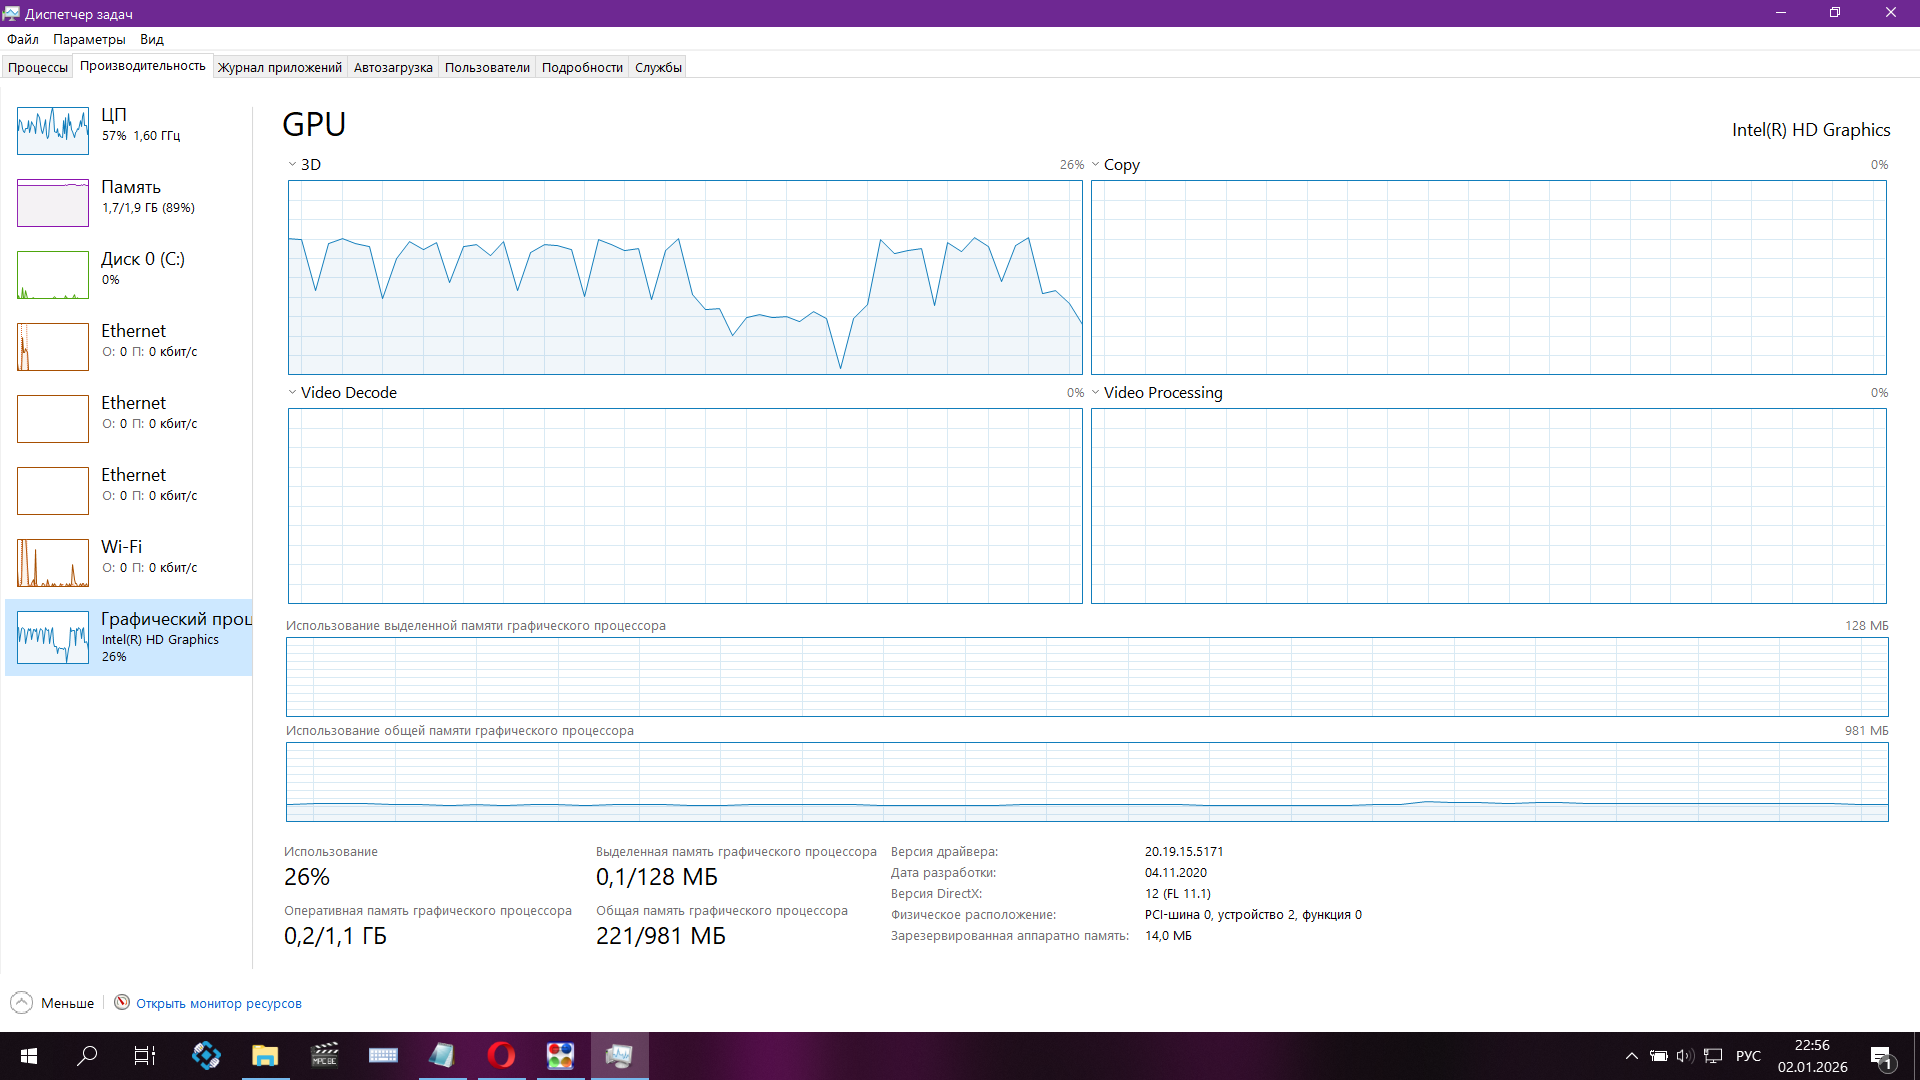Click Открыть монитор ресурсов link
Viewport: 1920px width, 1080px height.
pos(219,1003)
